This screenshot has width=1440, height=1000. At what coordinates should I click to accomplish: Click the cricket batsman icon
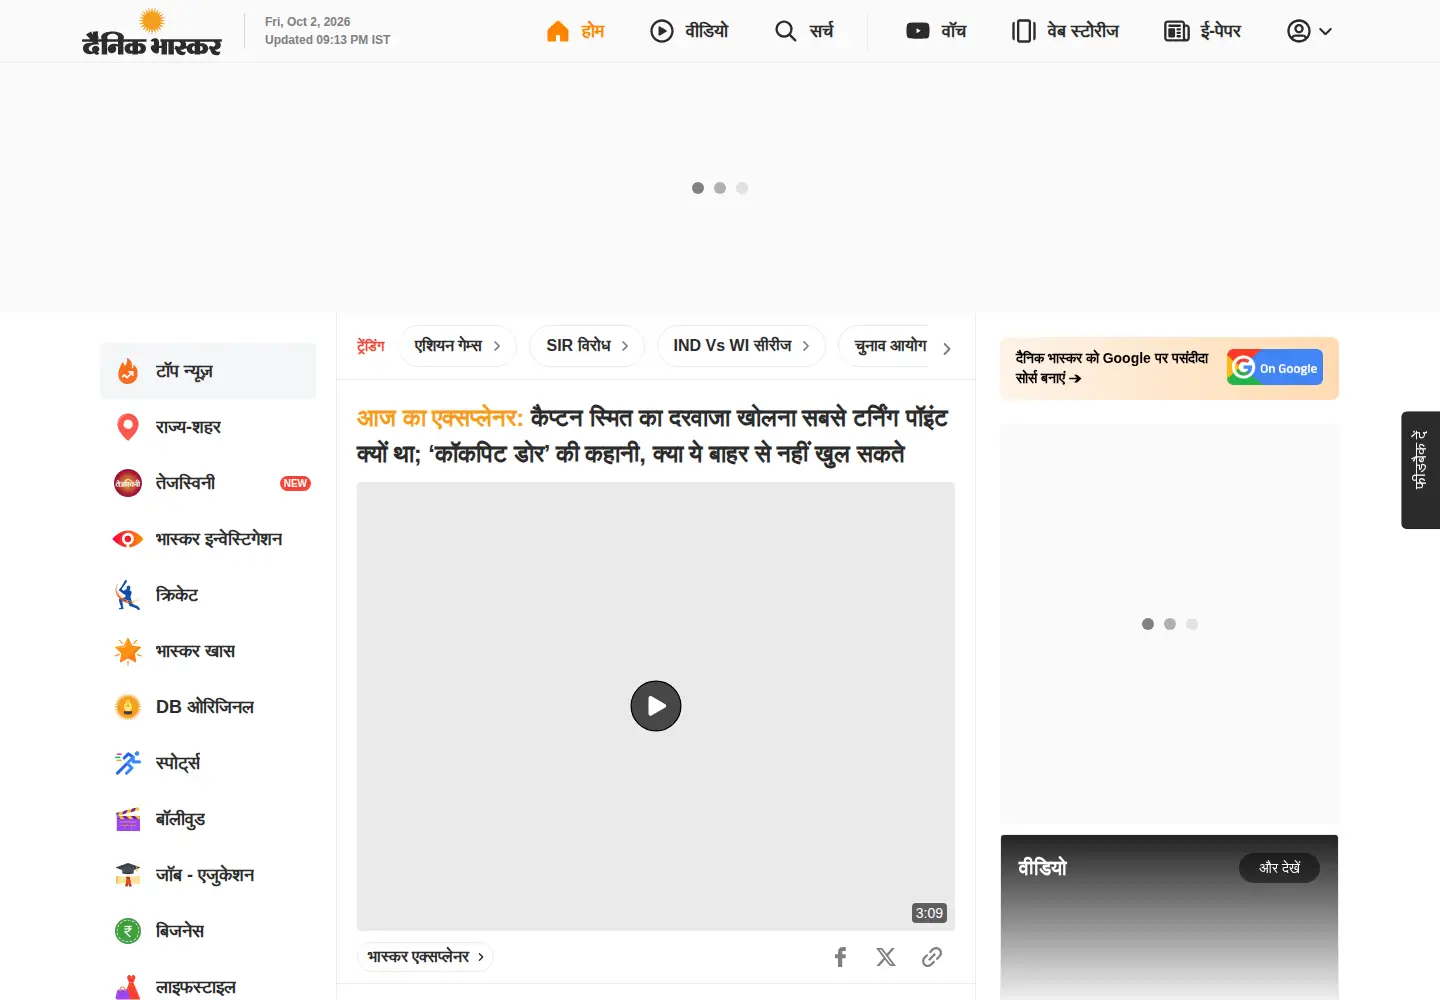(x=128, y=595)
